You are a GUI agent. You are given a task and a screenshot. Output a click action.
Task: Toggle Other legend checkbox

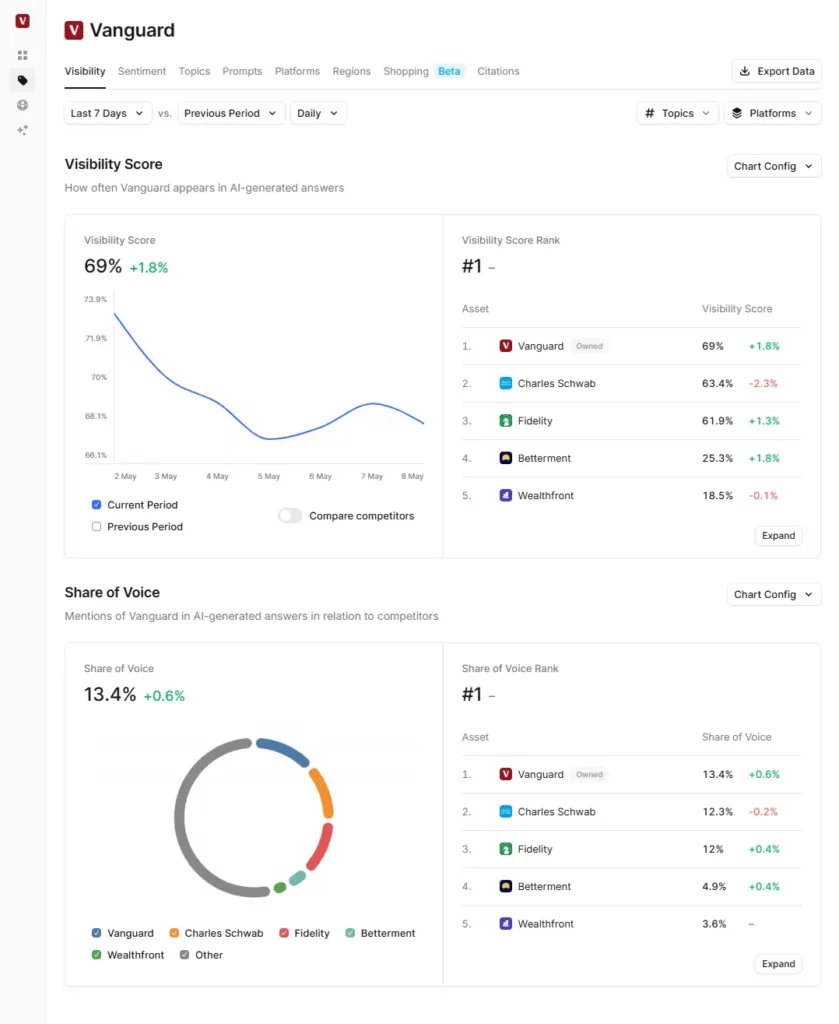coord(185,955)
